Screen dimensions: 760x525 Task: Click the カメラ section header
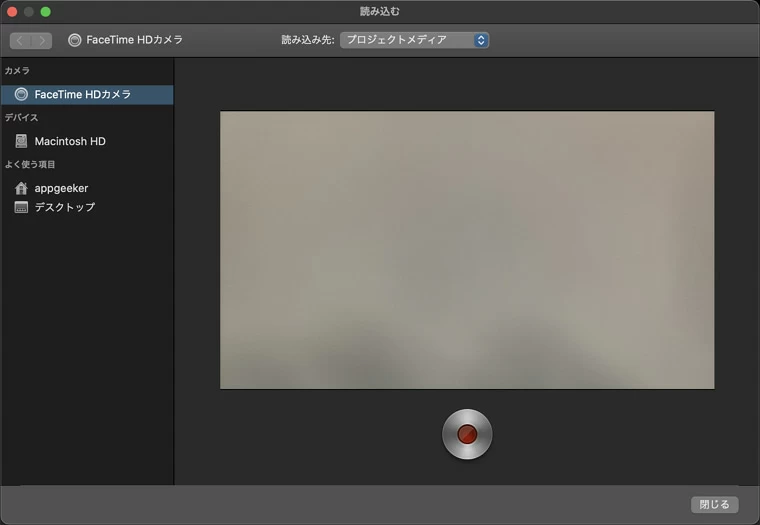pyautogui.click(x=17, y=71)
